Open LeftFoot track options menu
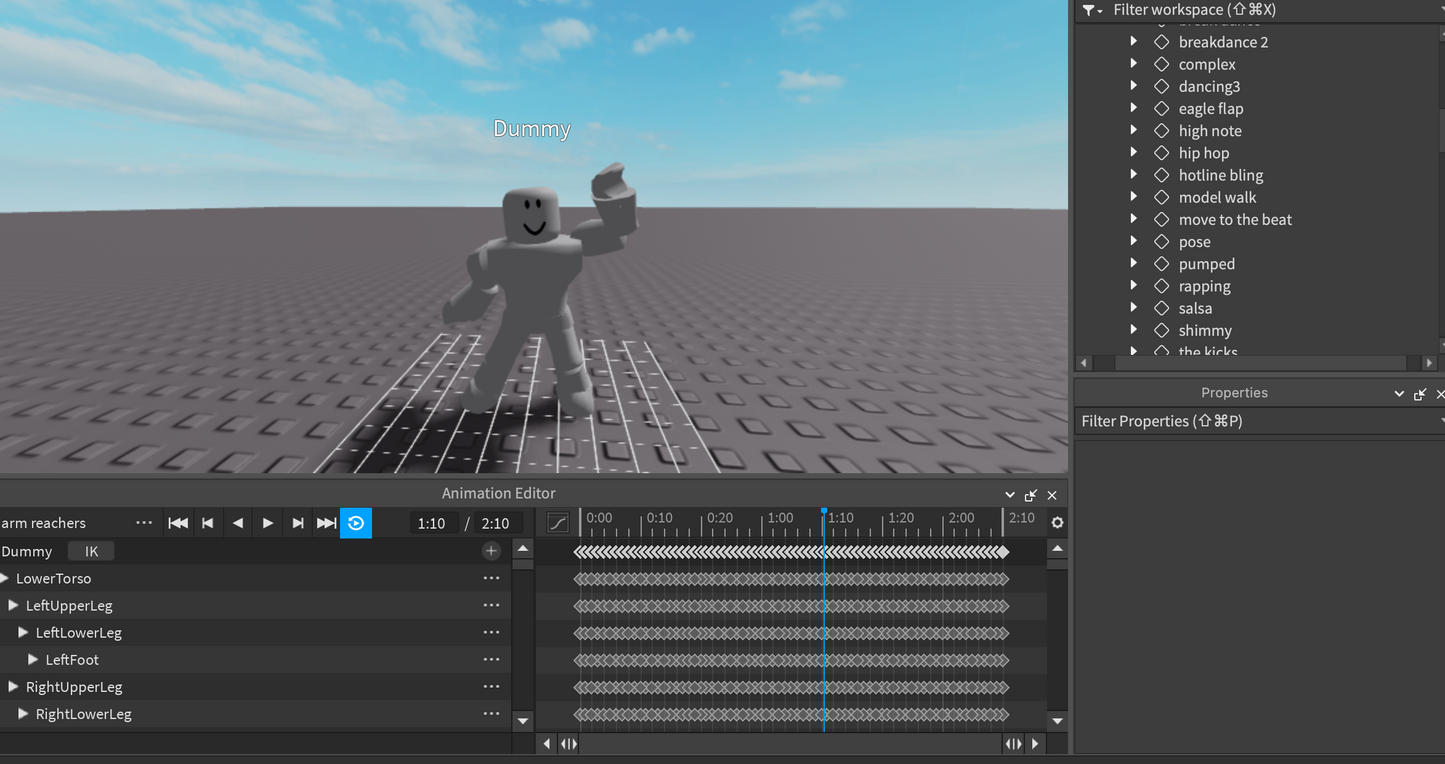 tap(491, 659)
